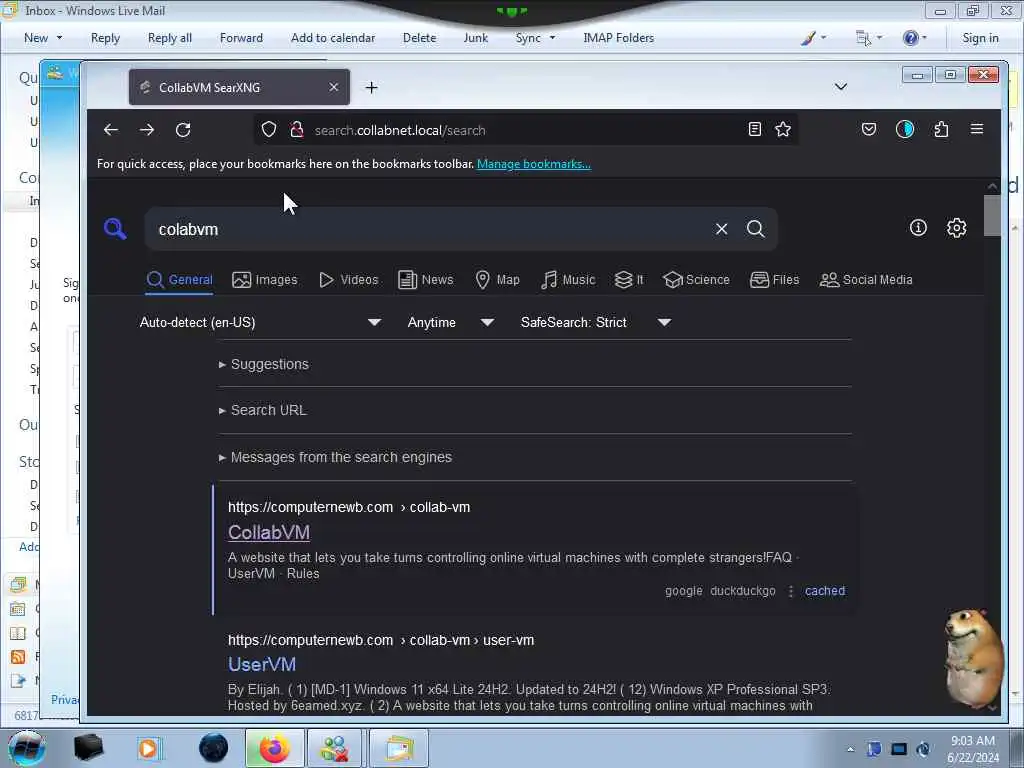
Task: Click Reply in Windows Live Mail toolbar
Action: point(105,38)
